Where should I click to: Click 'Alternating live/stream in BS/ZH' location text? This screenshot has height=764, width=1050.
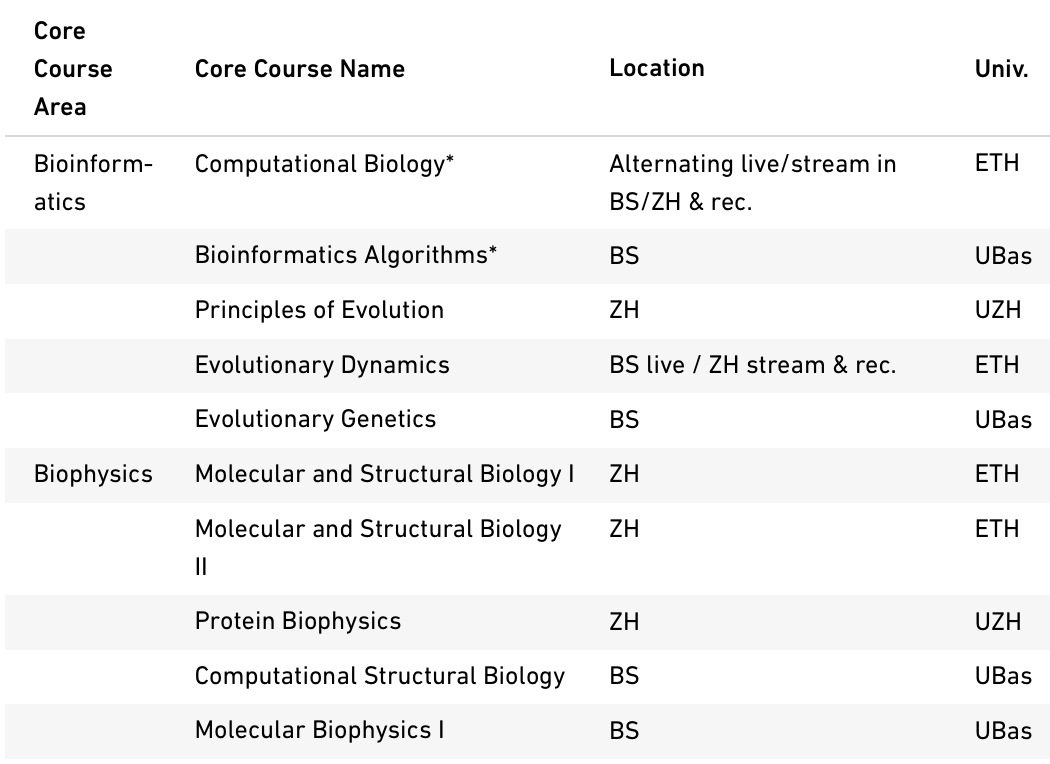coord(752,183)
